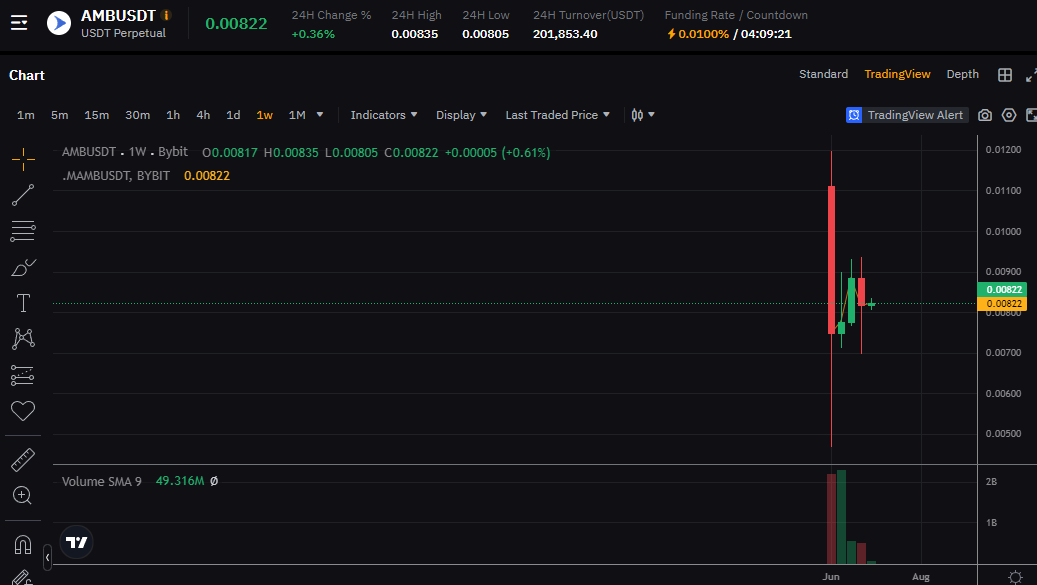
Task: Expand more timeframes arrow after 1M
Action: (320, 115)
